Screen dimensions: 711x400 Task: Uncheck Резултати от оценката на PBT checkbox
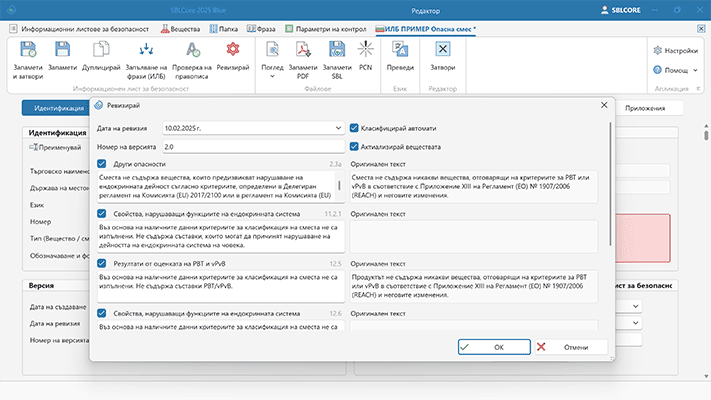[x=102, y=263]
